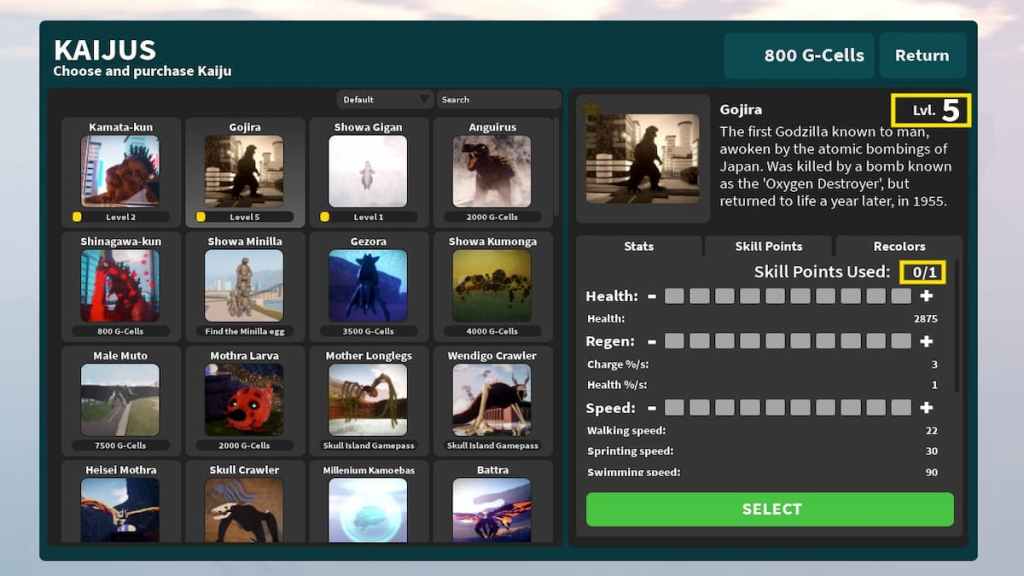The height and width of the screenshot is (576, 1024).
Task: Click the Search input field
Action: (x=497, y=100)
